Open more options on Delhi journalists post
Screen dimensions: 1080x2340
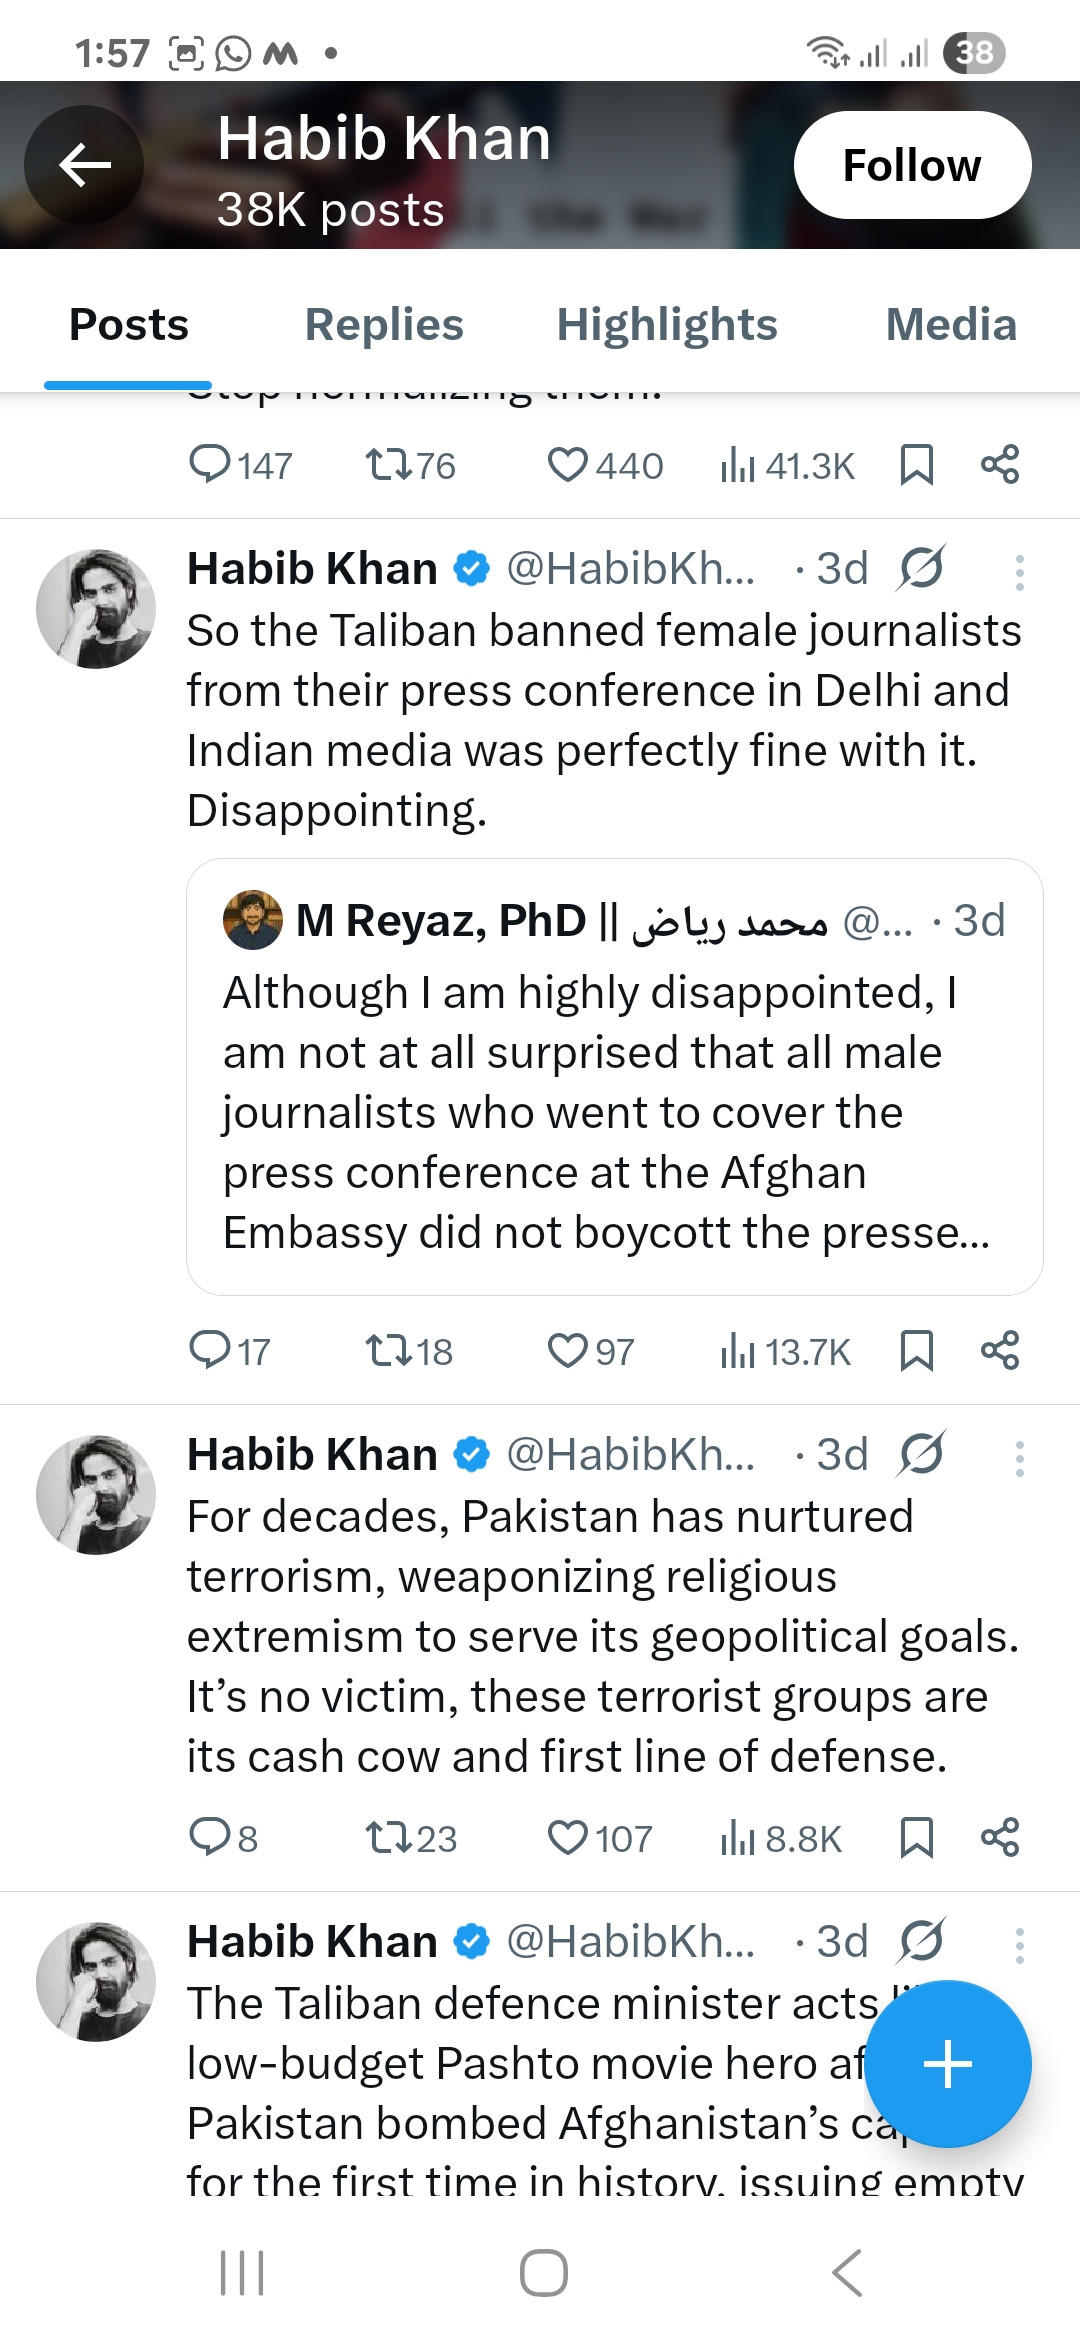(1019, 573)
